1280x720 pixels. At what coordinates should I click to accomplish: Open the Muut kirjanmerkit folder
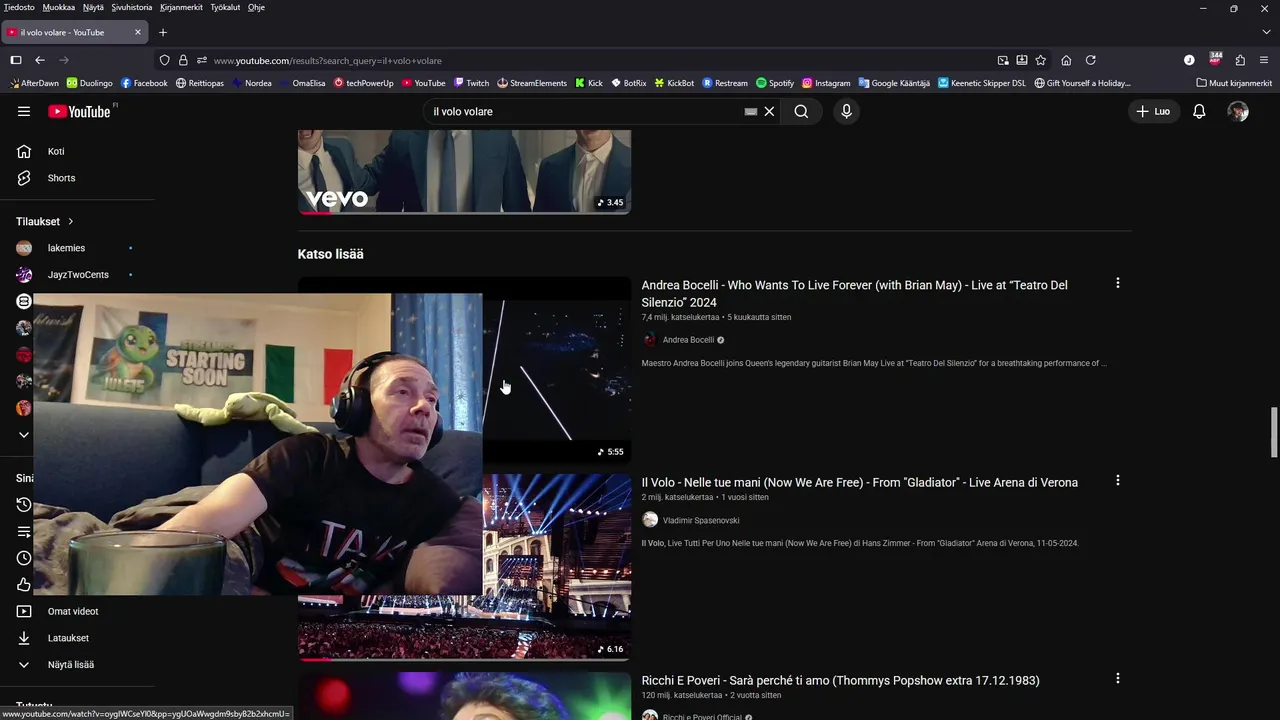tap(1234, 83)
